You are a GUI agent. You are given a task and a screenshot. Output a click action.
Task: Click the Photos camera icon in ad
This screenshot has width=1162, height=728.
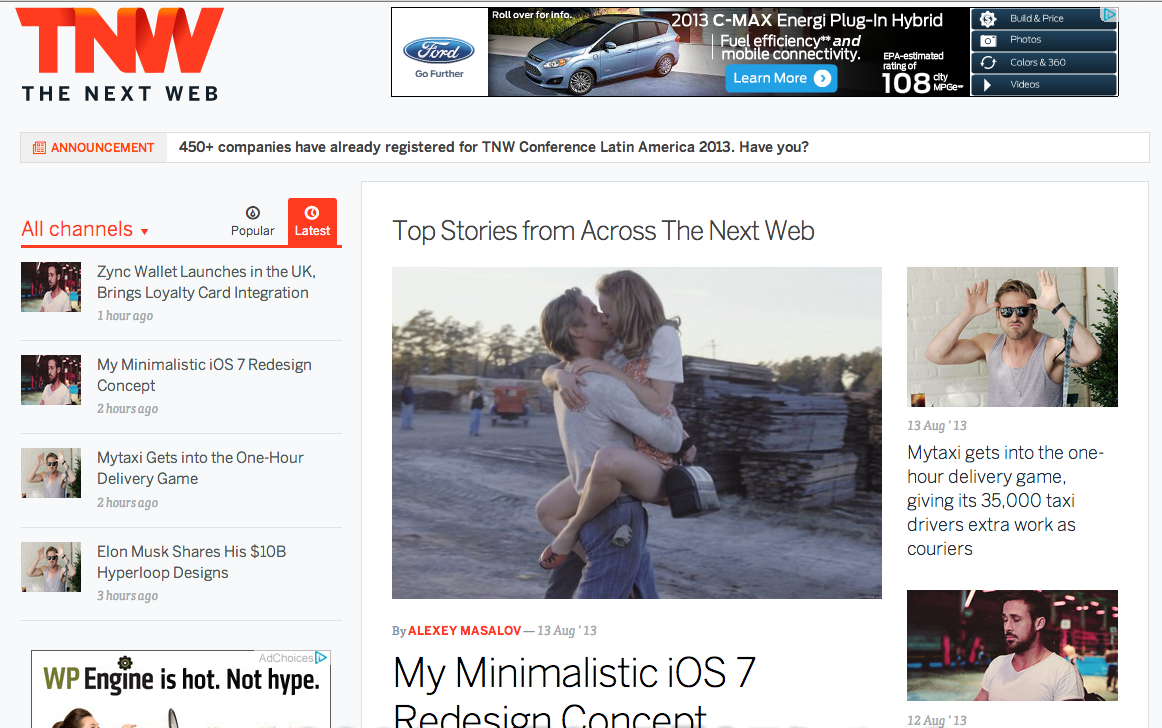988,40
